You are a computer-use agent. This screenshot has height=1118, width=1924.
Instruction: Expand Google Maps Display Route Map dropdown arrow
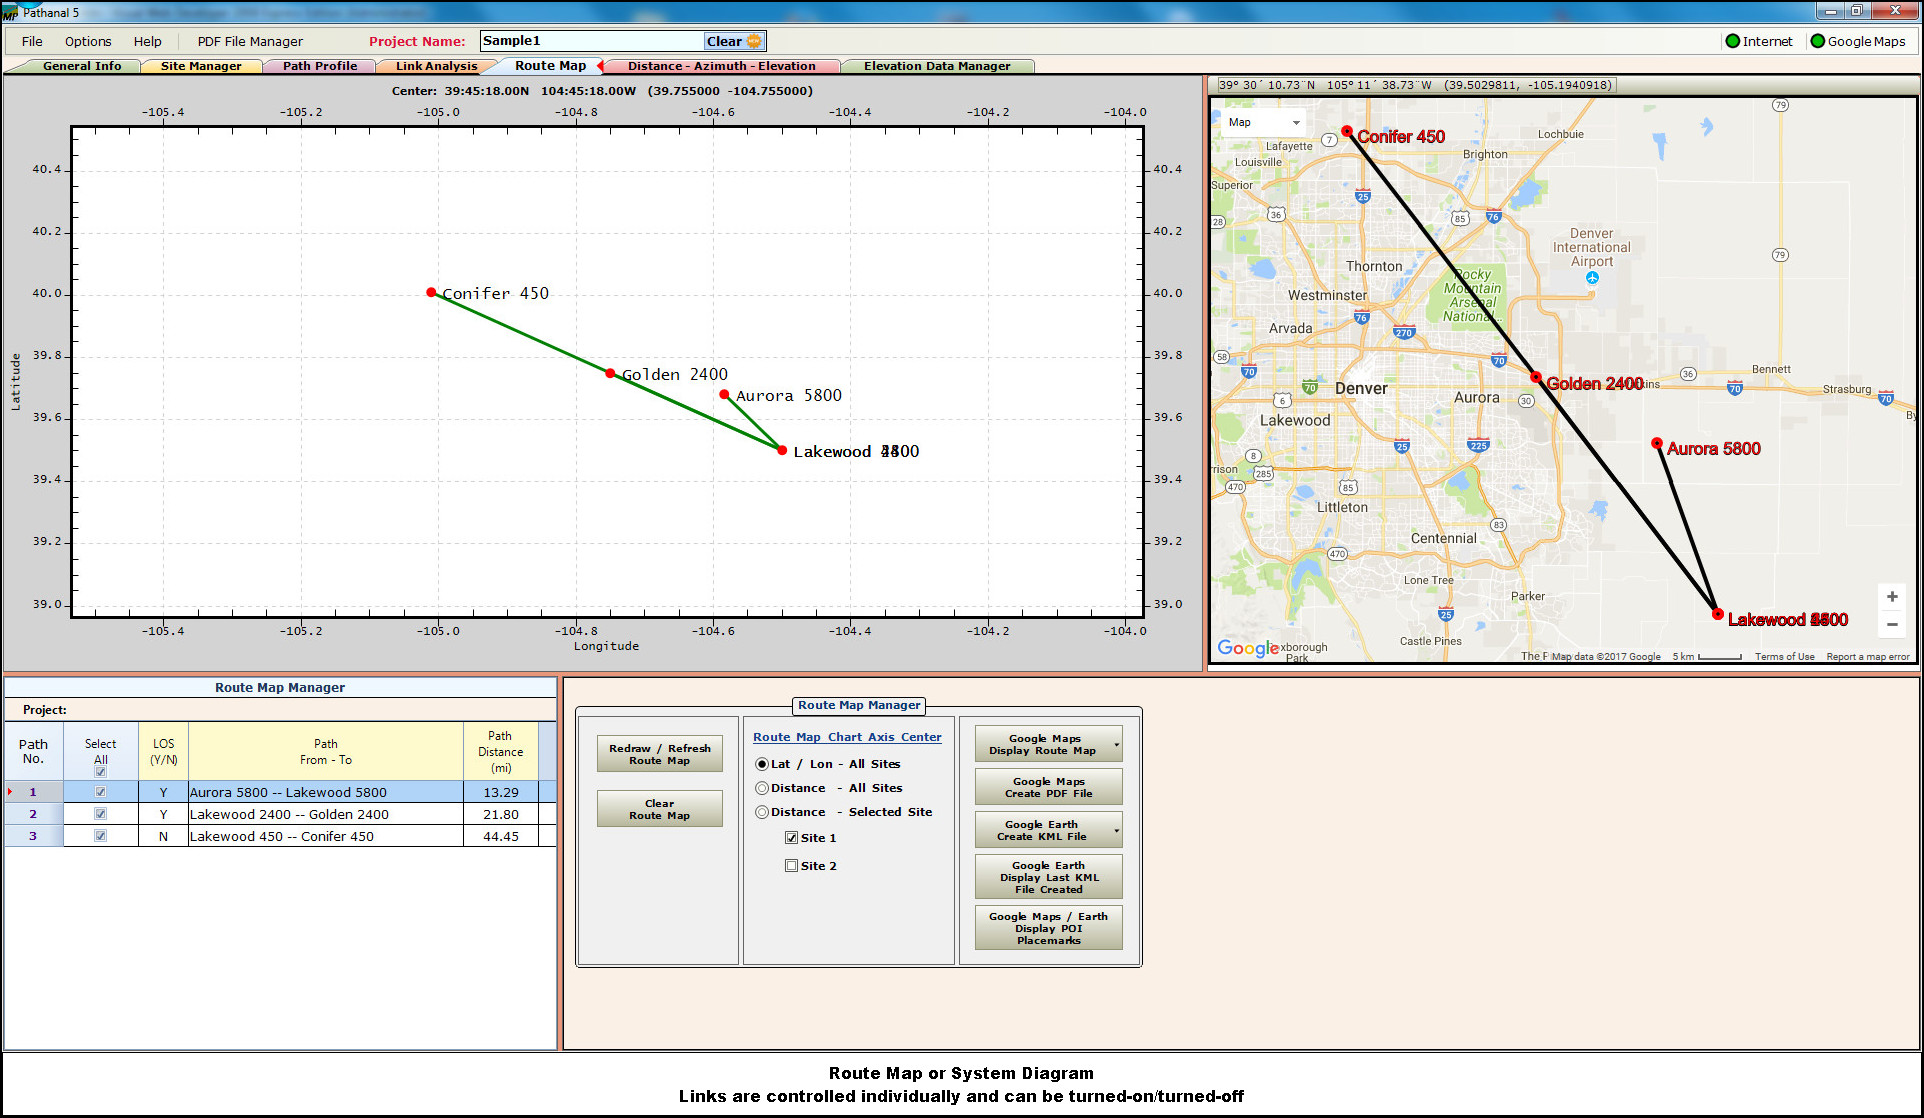click(1116, 745)
